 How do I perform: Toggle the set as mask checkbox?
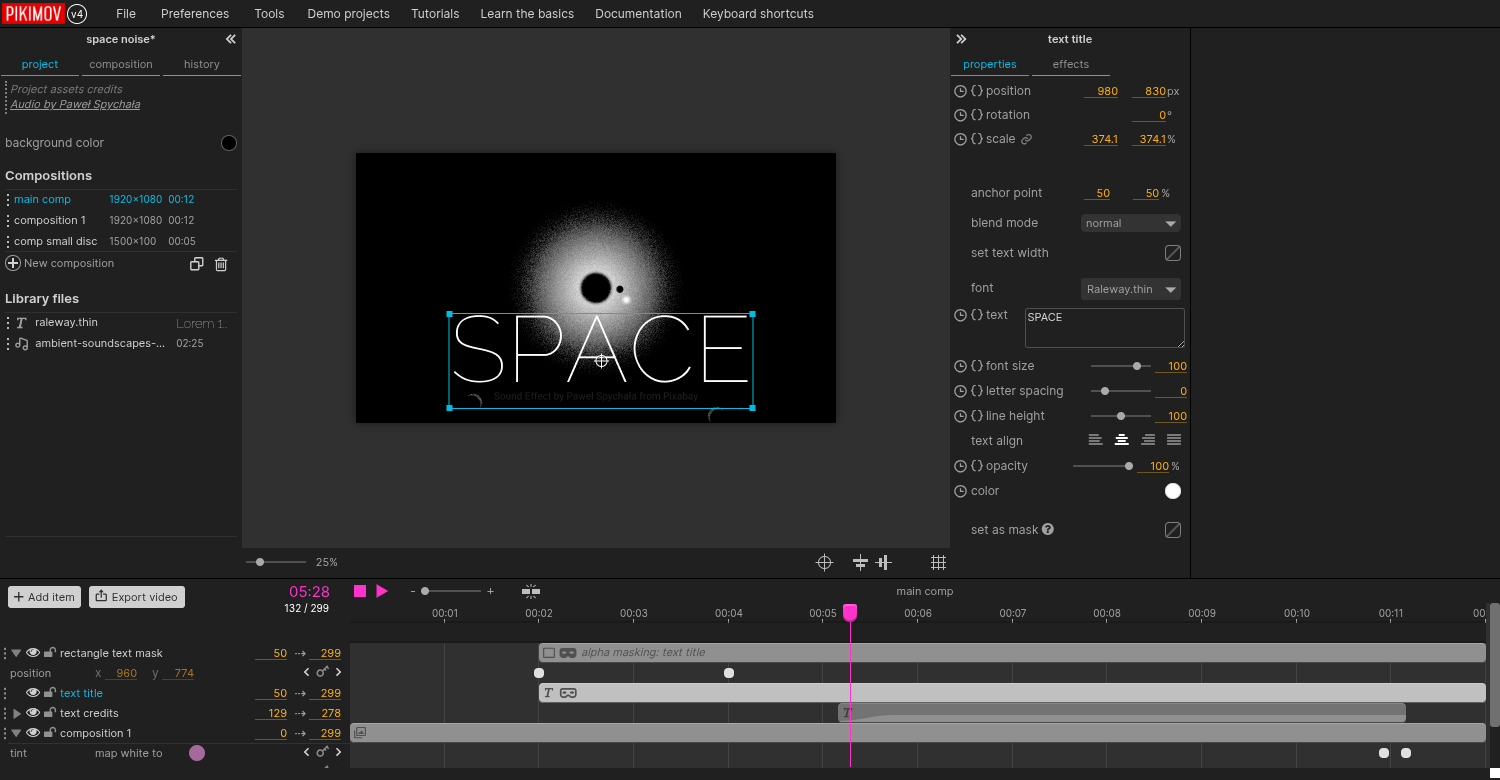(1173, 530)
